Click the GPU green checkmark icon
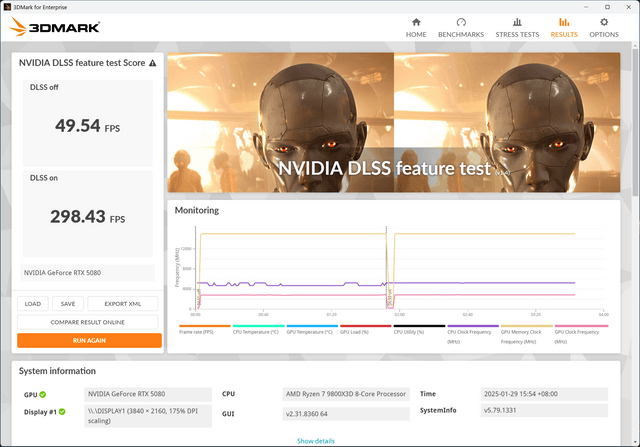This screenshot has width=640, height=447. (43, 394)
